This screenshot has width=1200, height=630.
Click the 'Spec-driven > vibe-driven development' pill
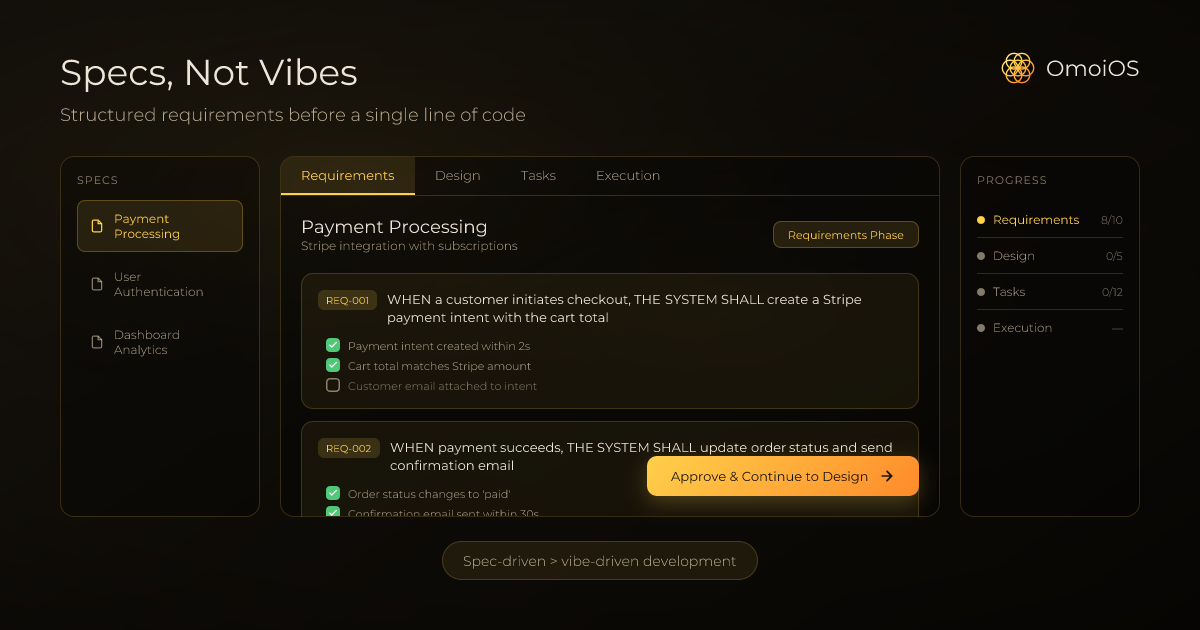[x=599, y=560]
